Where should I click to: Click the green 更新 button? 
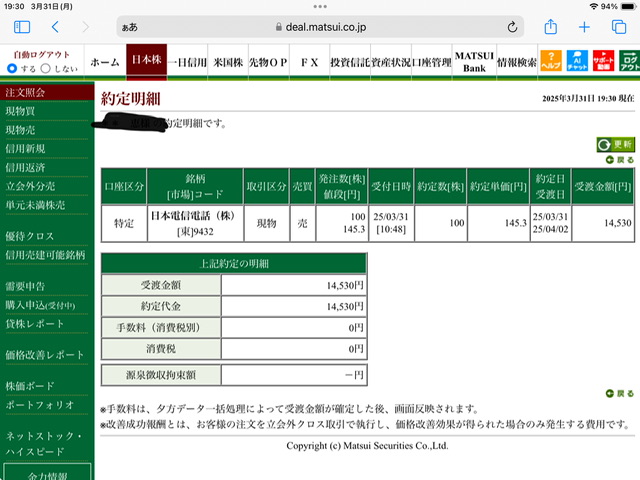[x=616, y=144]
